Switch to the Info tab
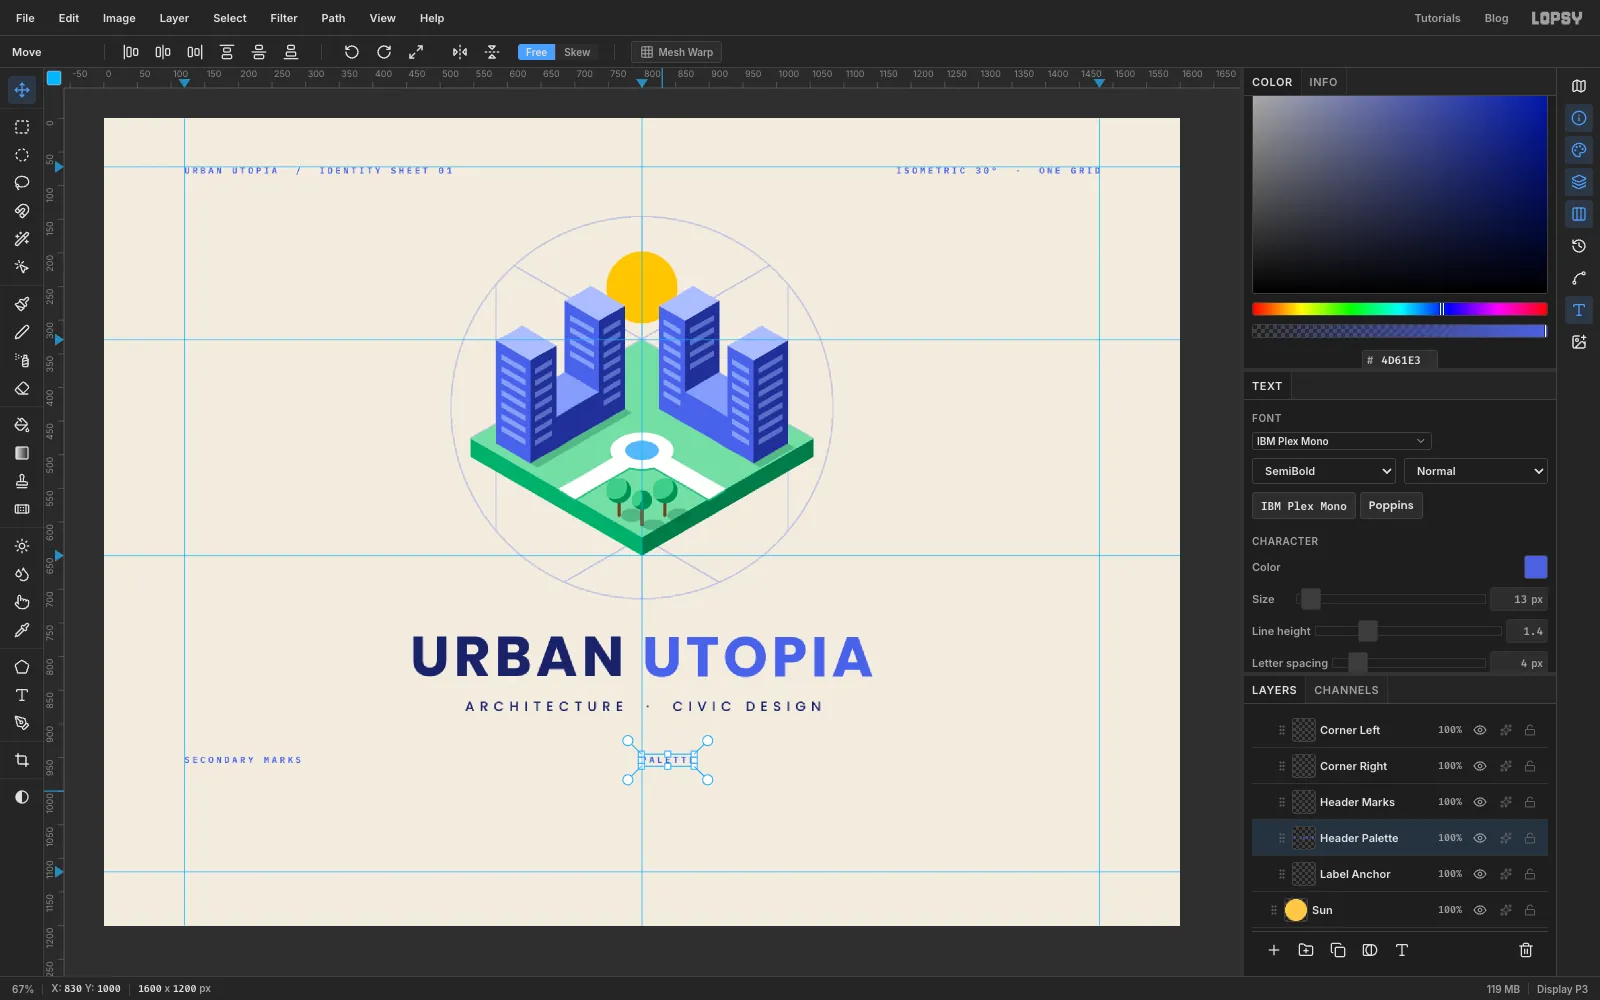Image resolution: width=1600 pixels, height=1000 pixels. coord(1323,82)
